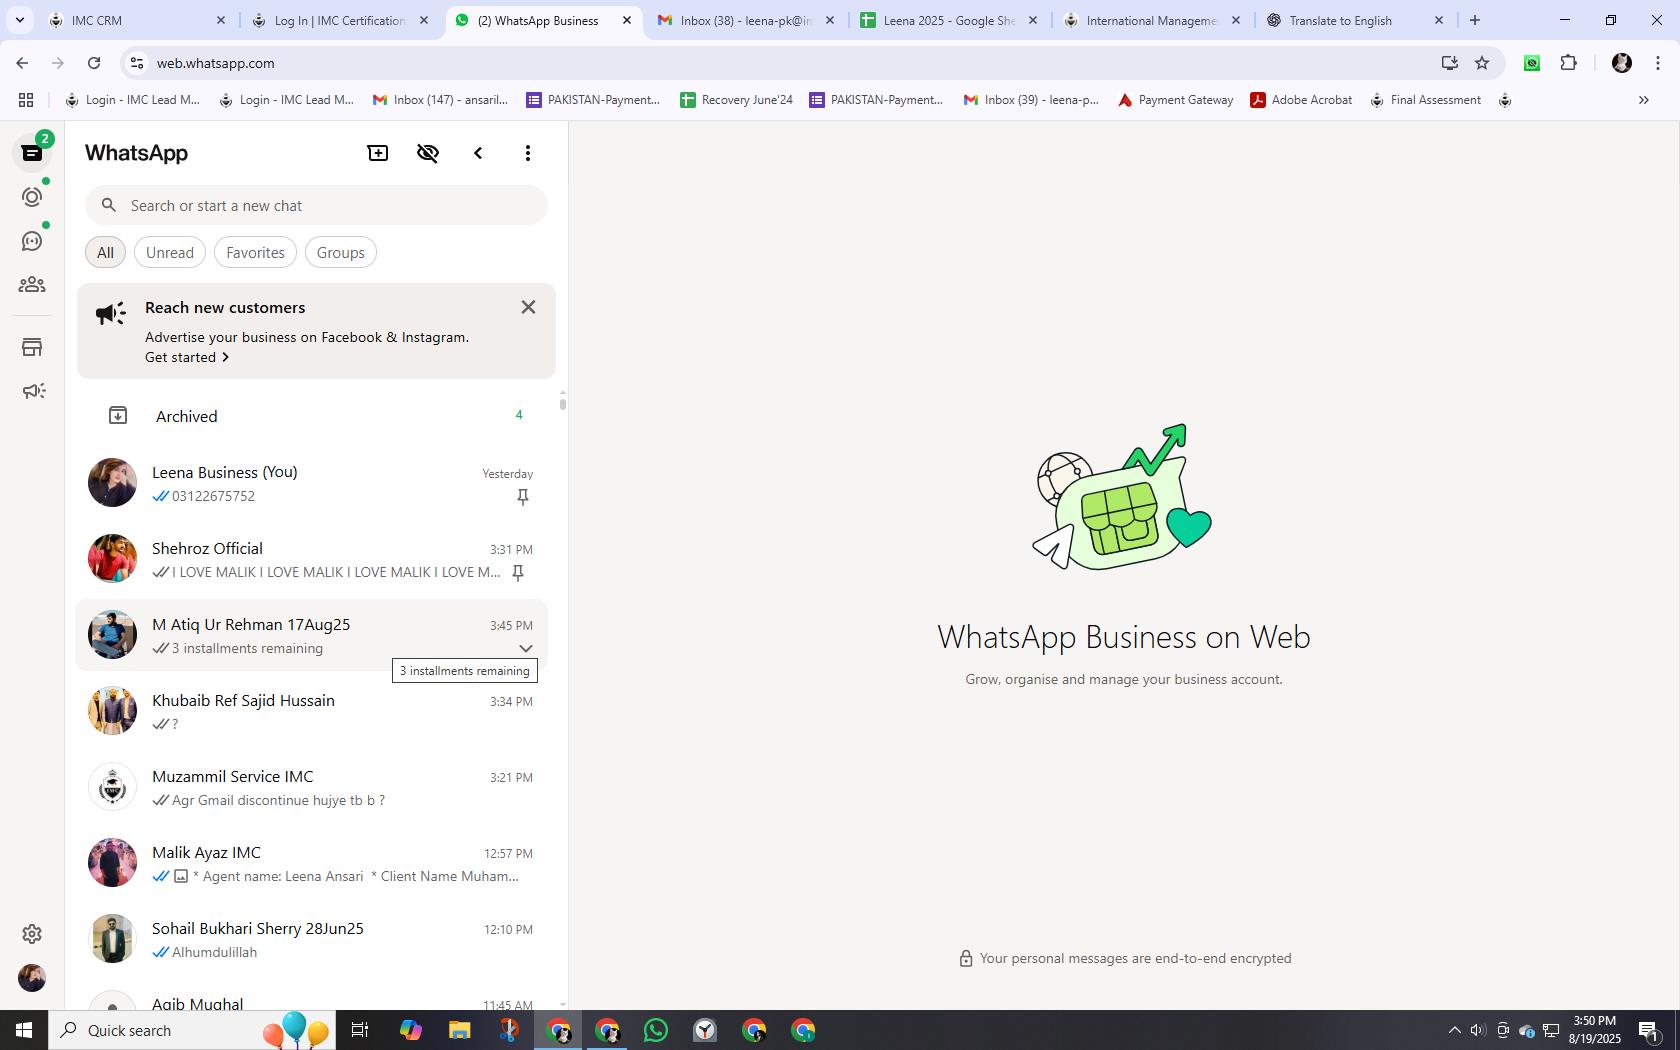Open the Archived chats row
Image resolution: width=1680 pixels, height=1050 pixels.
[316, 416]
